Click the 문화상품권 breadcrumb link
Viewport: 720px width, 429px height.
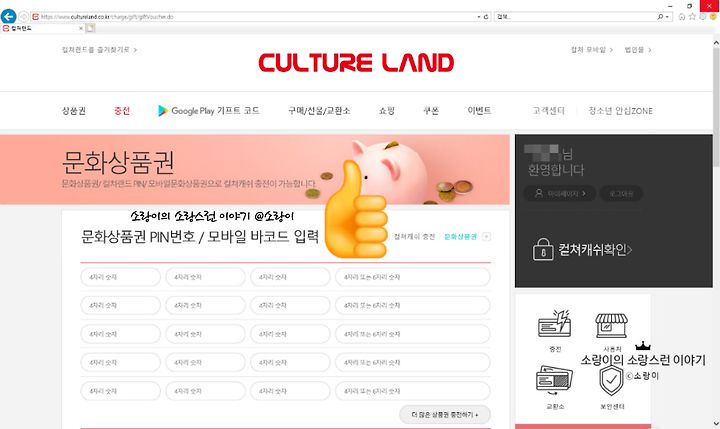(x=460, y=237)
